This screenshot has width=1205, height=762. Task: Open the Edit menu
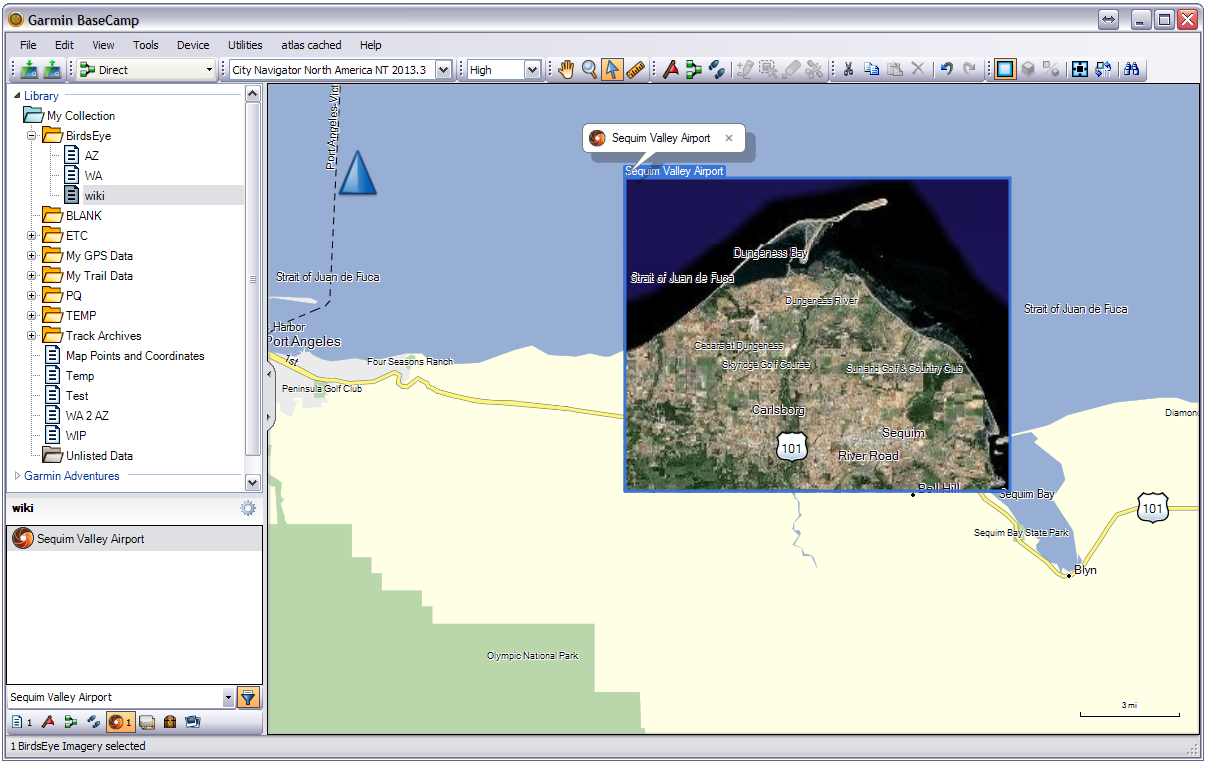coord(64,45)
